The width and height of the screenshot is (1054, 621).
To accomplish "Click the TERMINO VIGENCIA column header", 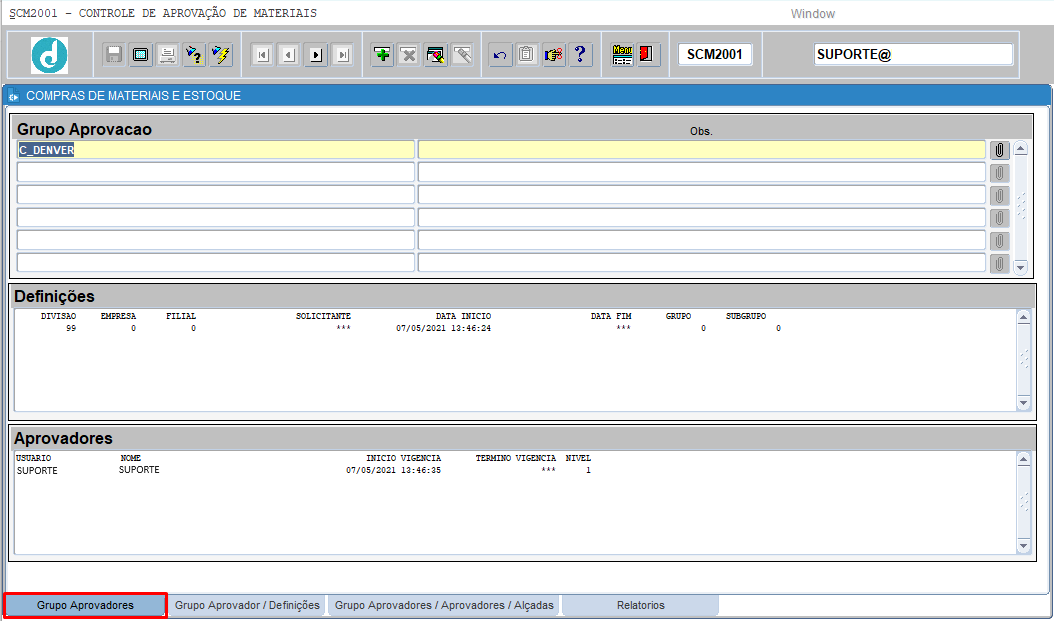I will (516, 458).
